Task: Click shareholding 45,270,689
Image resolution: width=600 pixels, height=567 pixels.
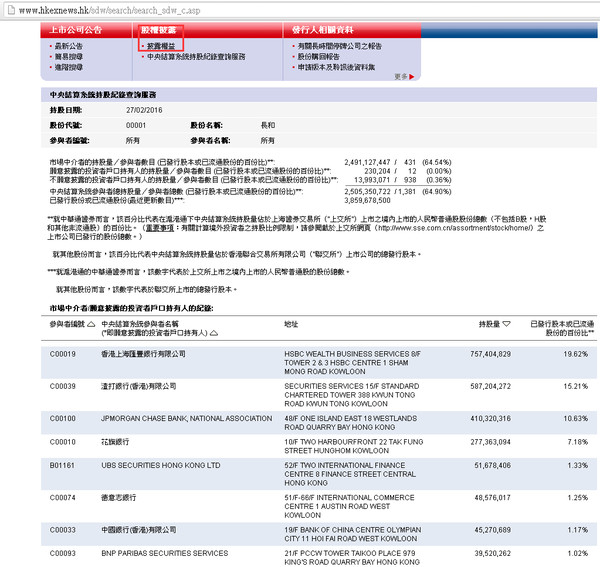Action: point(492,530)
